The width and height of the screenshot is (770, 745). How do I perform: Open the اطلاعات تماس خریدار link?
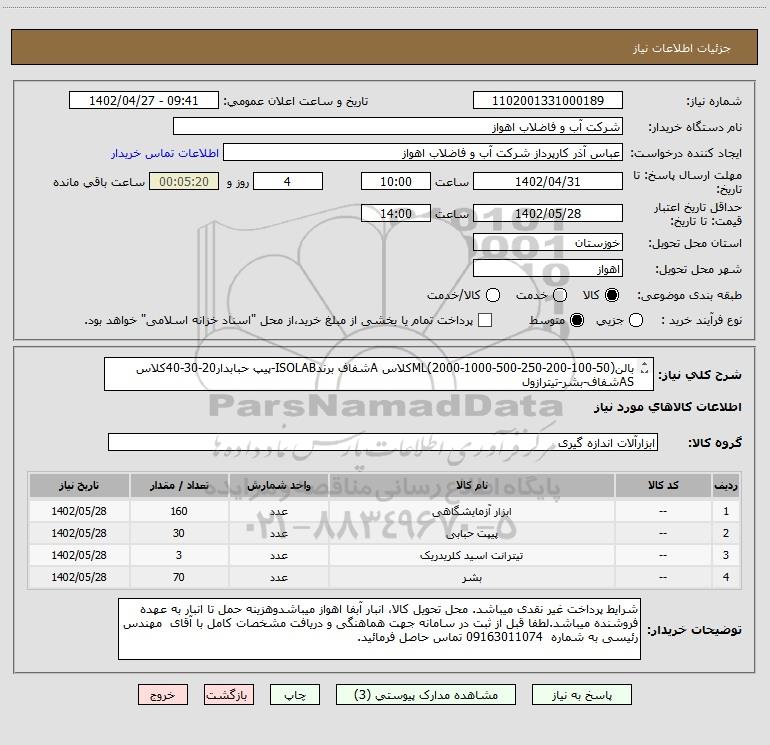165,153
